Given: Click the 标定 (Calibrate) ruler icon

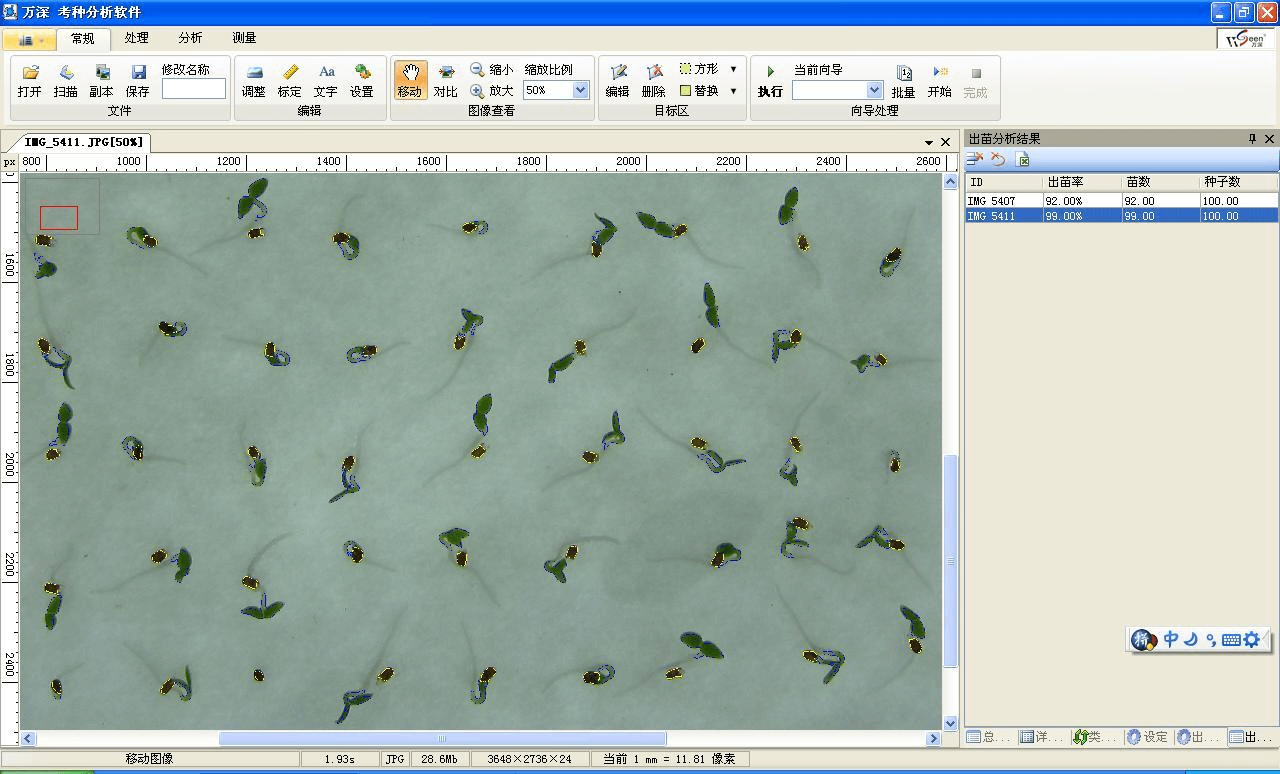Looking at the screenshot, I should [290, 73].
